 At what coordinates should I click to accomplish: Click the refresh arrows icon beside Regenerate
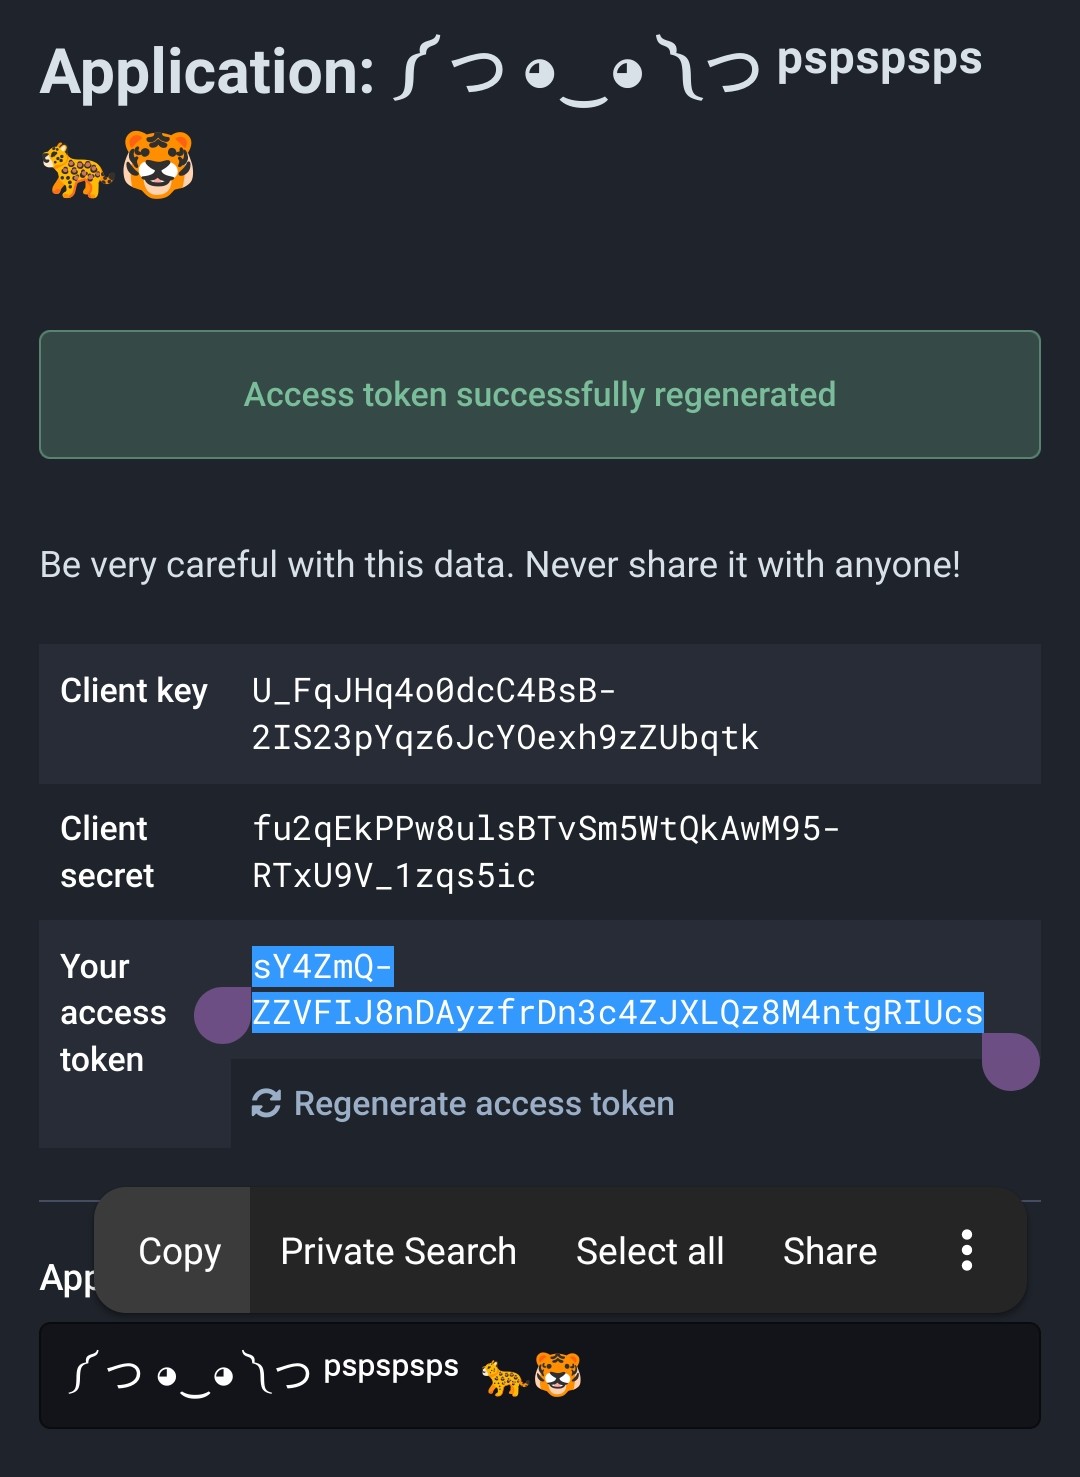pos(266,1103)
